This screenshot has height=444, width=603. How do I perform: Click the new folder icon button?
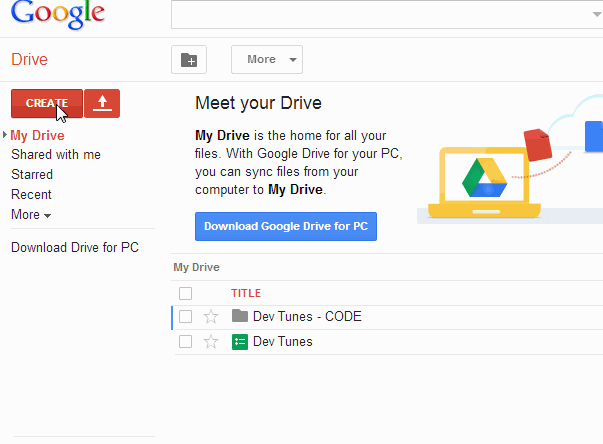pos(189,60)
